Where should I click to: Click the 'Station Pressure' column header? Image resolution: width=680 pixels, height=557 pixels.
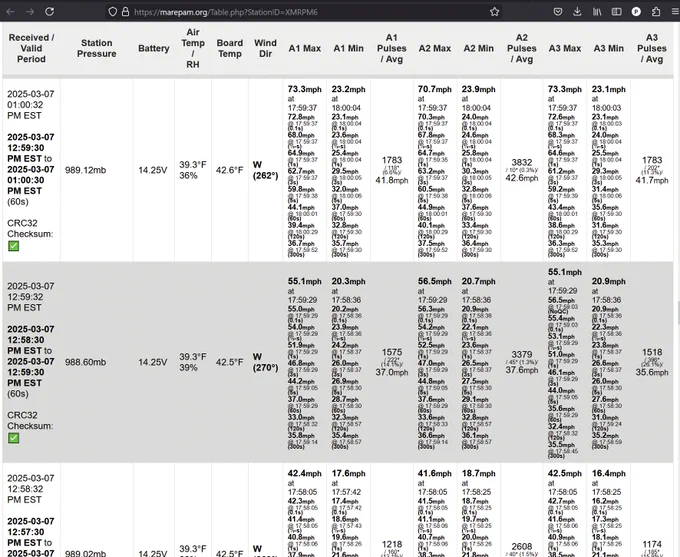coord(97,48)
